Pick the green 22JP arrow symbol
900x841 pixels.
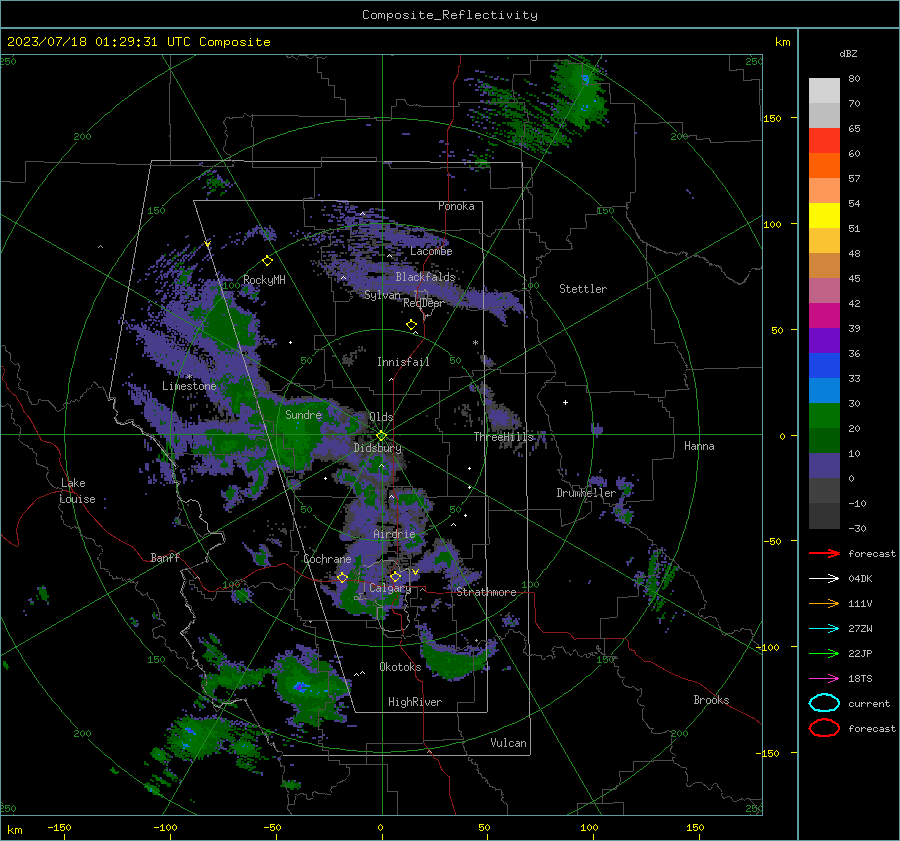824,653
